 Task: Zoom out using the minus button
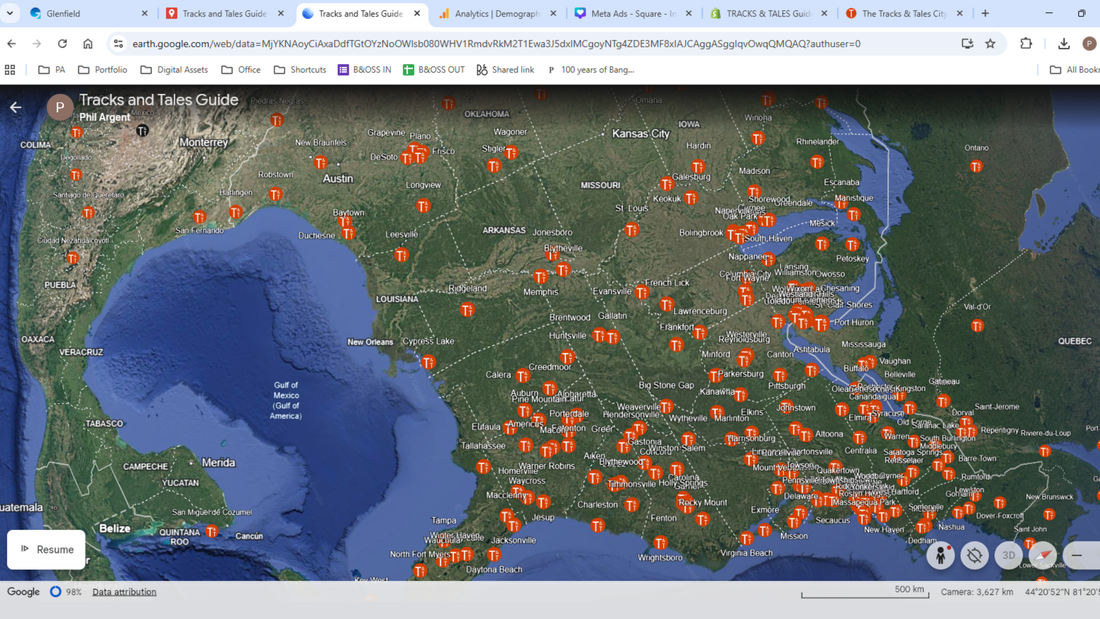point(1077,555)
